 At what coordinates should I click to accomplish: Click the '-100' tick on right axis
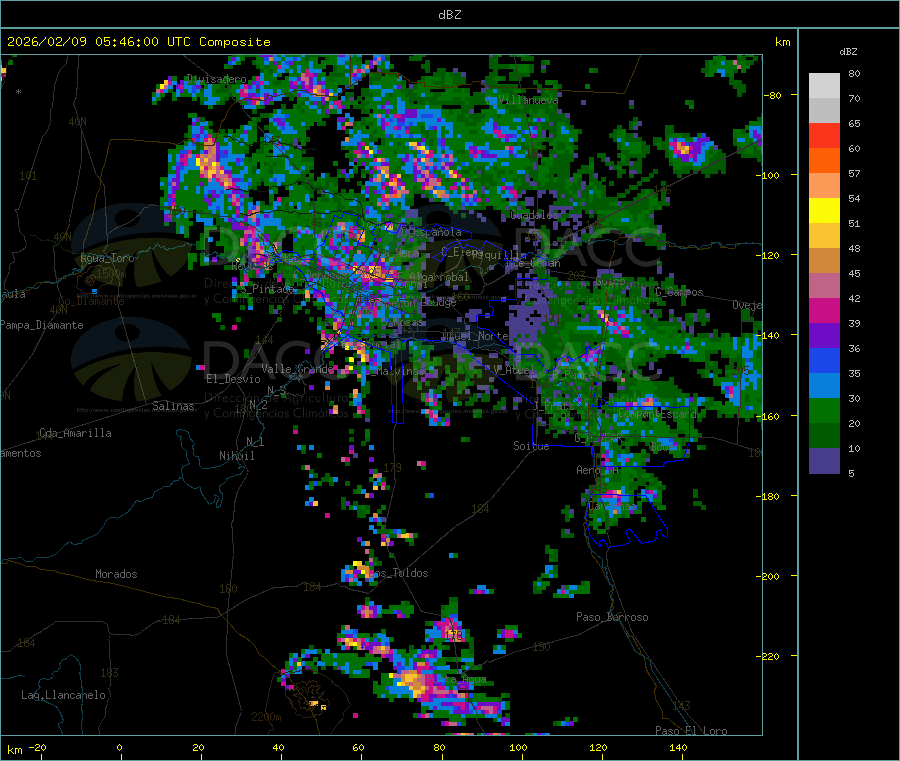point(767,175)
